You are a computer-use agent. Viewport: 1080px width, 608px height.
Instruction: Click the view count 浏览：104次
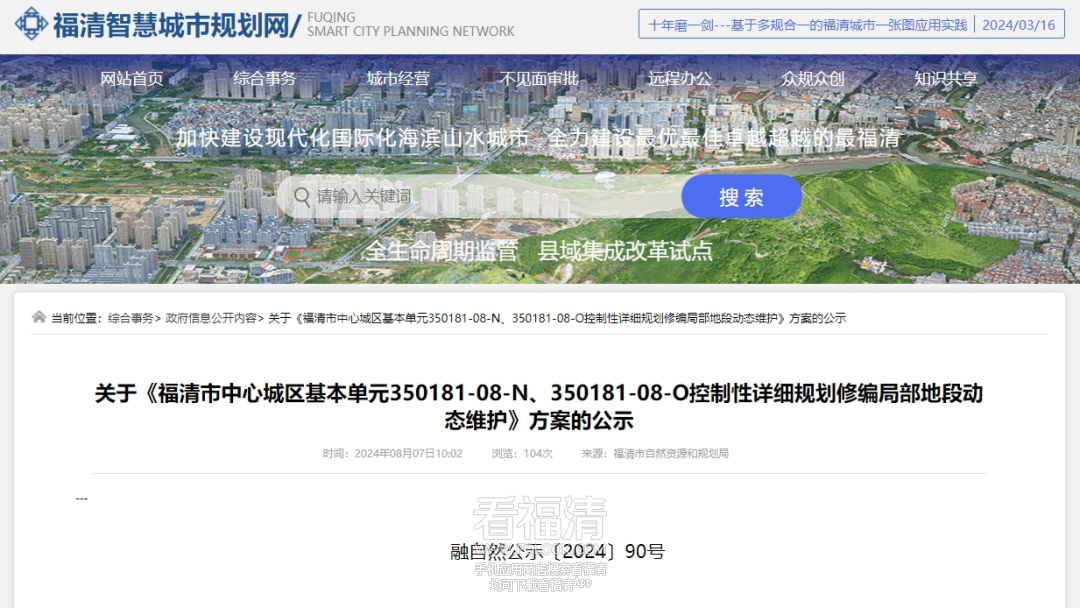pos(522,454)
